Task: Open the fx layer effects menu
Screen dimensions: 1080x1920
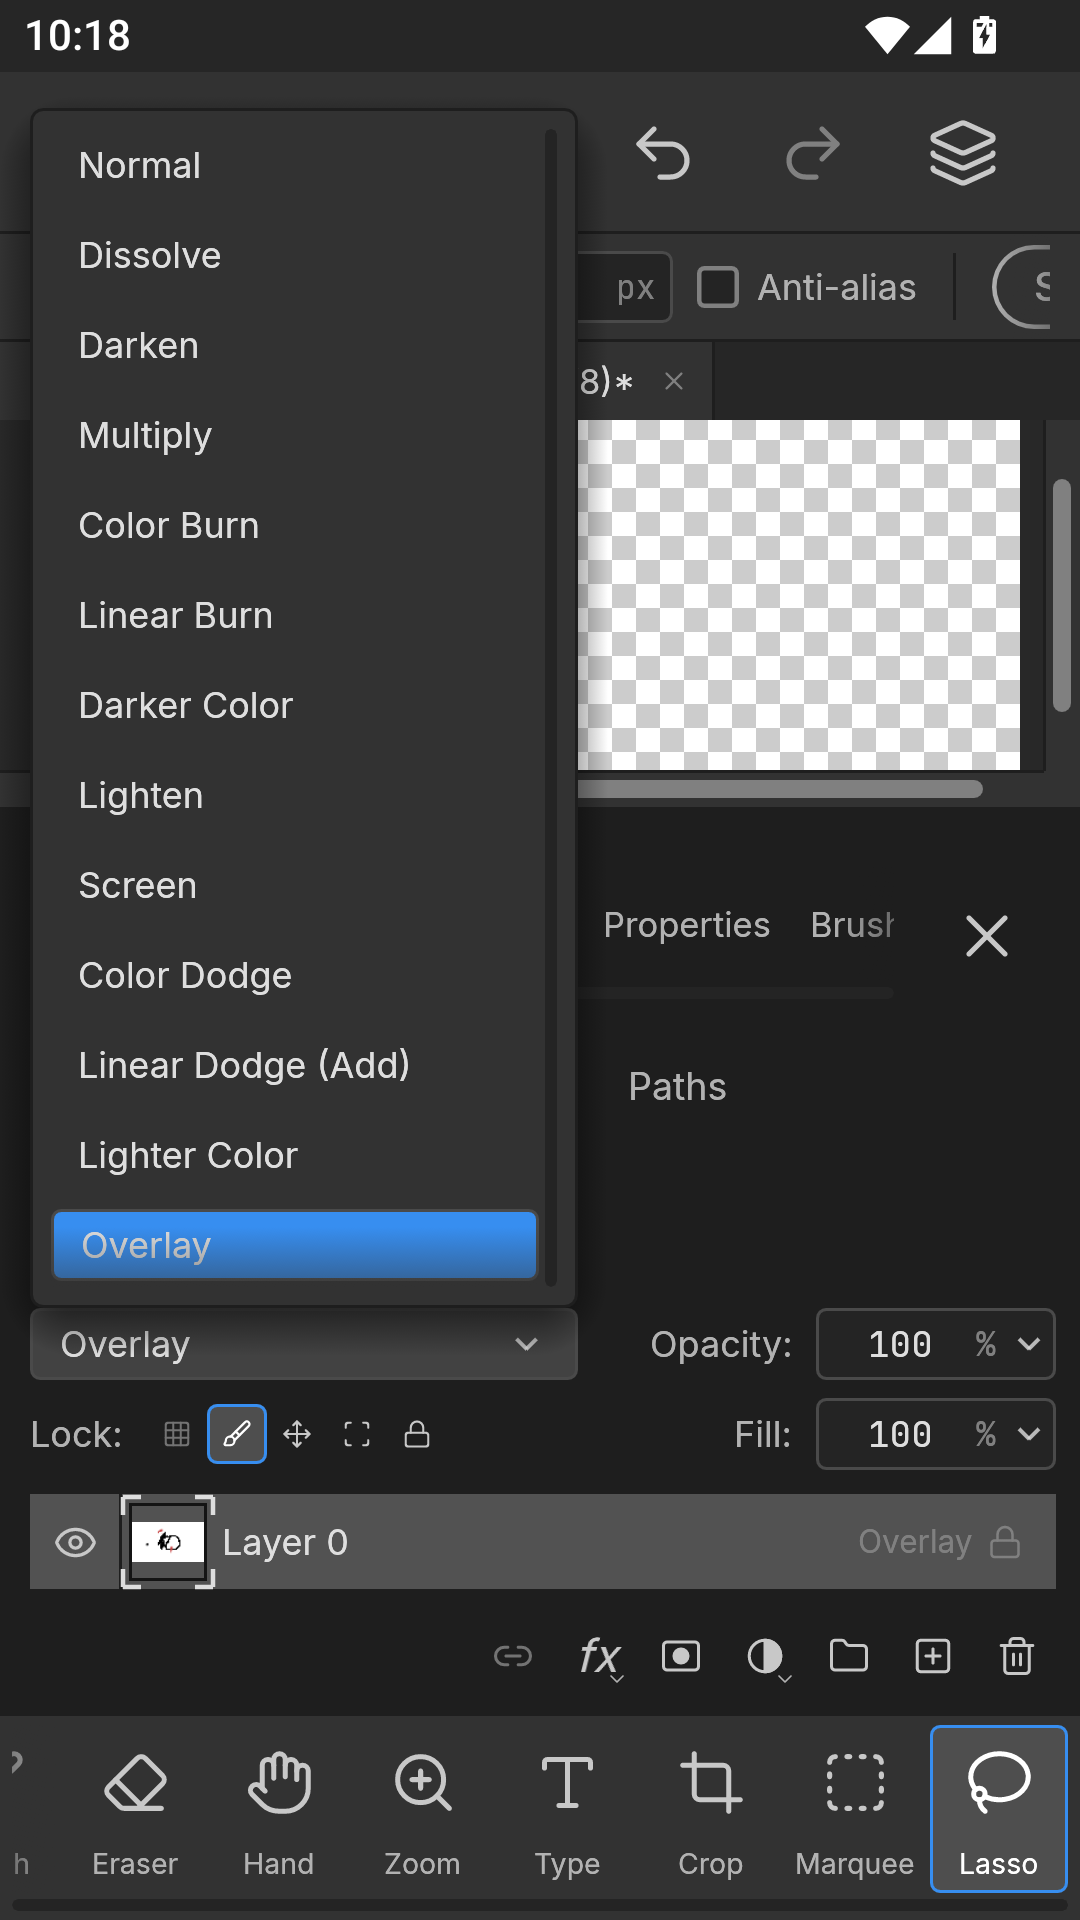Action: tap(600, 1658)
